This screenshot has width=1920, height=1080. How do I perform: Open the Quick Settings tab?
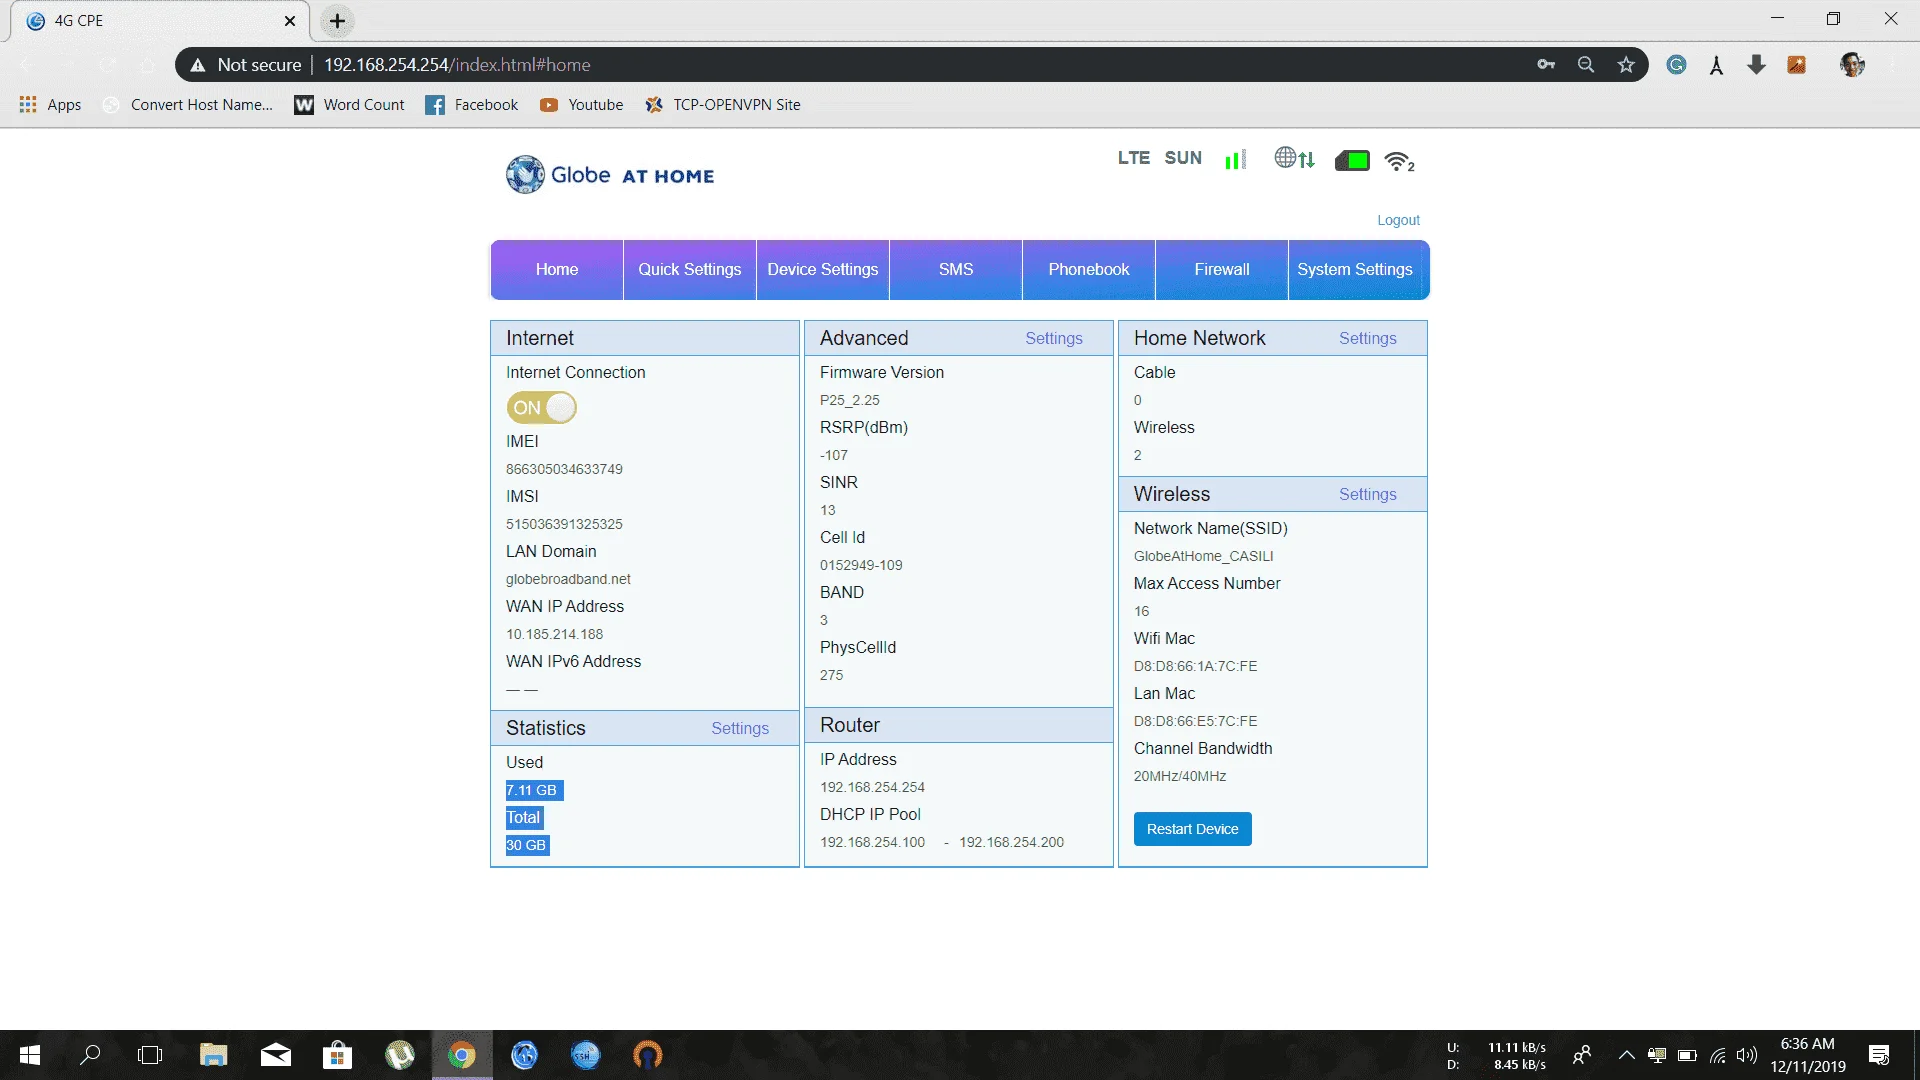pyautogui.click(x=690, y=269)
